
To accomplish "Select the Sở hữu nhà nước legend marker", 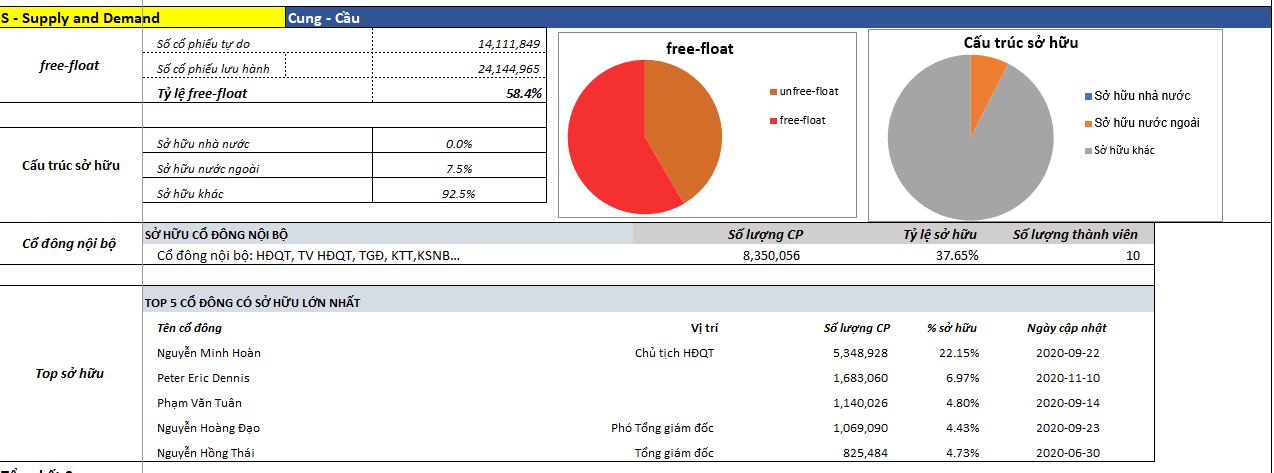I will click(x=1089, y=96).
